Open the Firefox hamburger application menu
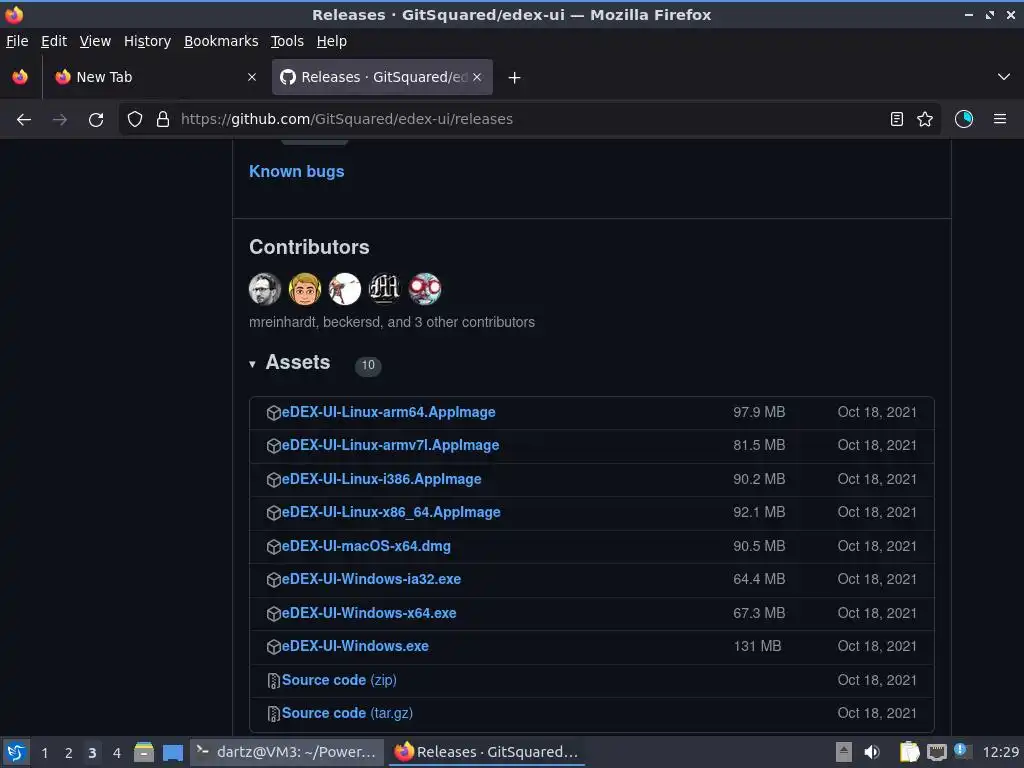1024x768 pixels. pyautogui.click(x=1000, y=120)
